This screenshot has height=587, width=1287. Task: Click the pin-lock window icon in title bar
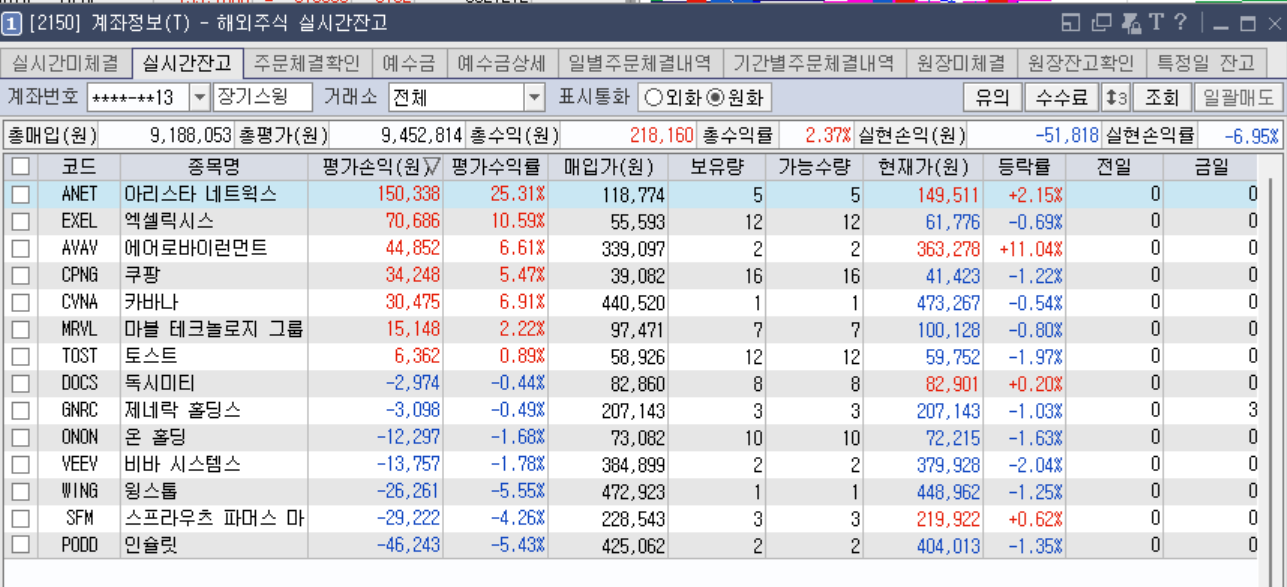[1131, 23]
